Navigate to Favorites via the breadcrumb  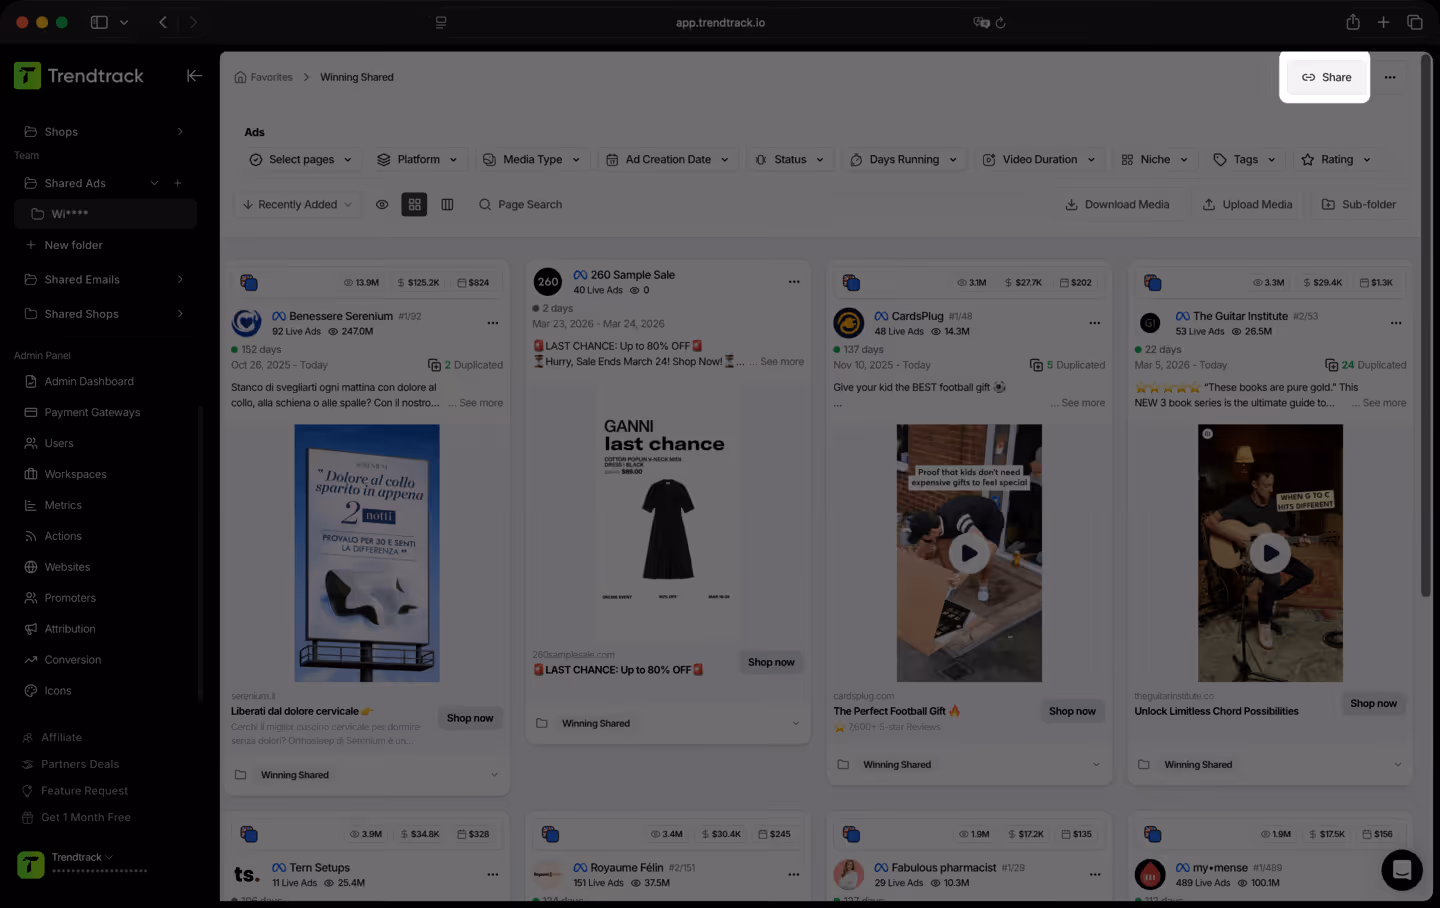coord(270,76)
